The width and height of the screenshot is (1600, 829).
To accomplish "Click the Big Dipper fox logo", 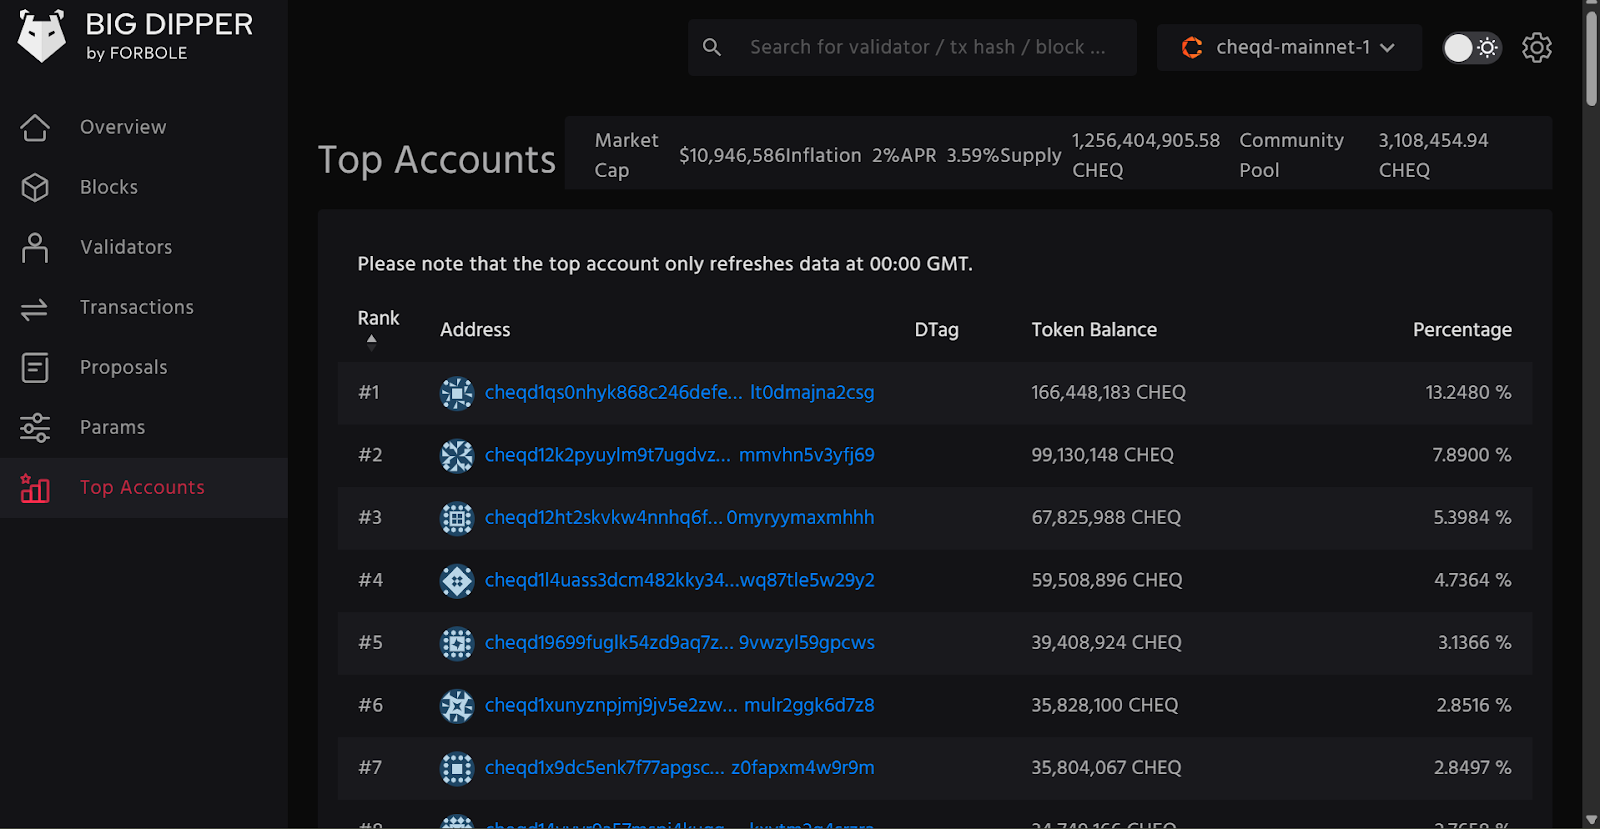I will (42, 37).
